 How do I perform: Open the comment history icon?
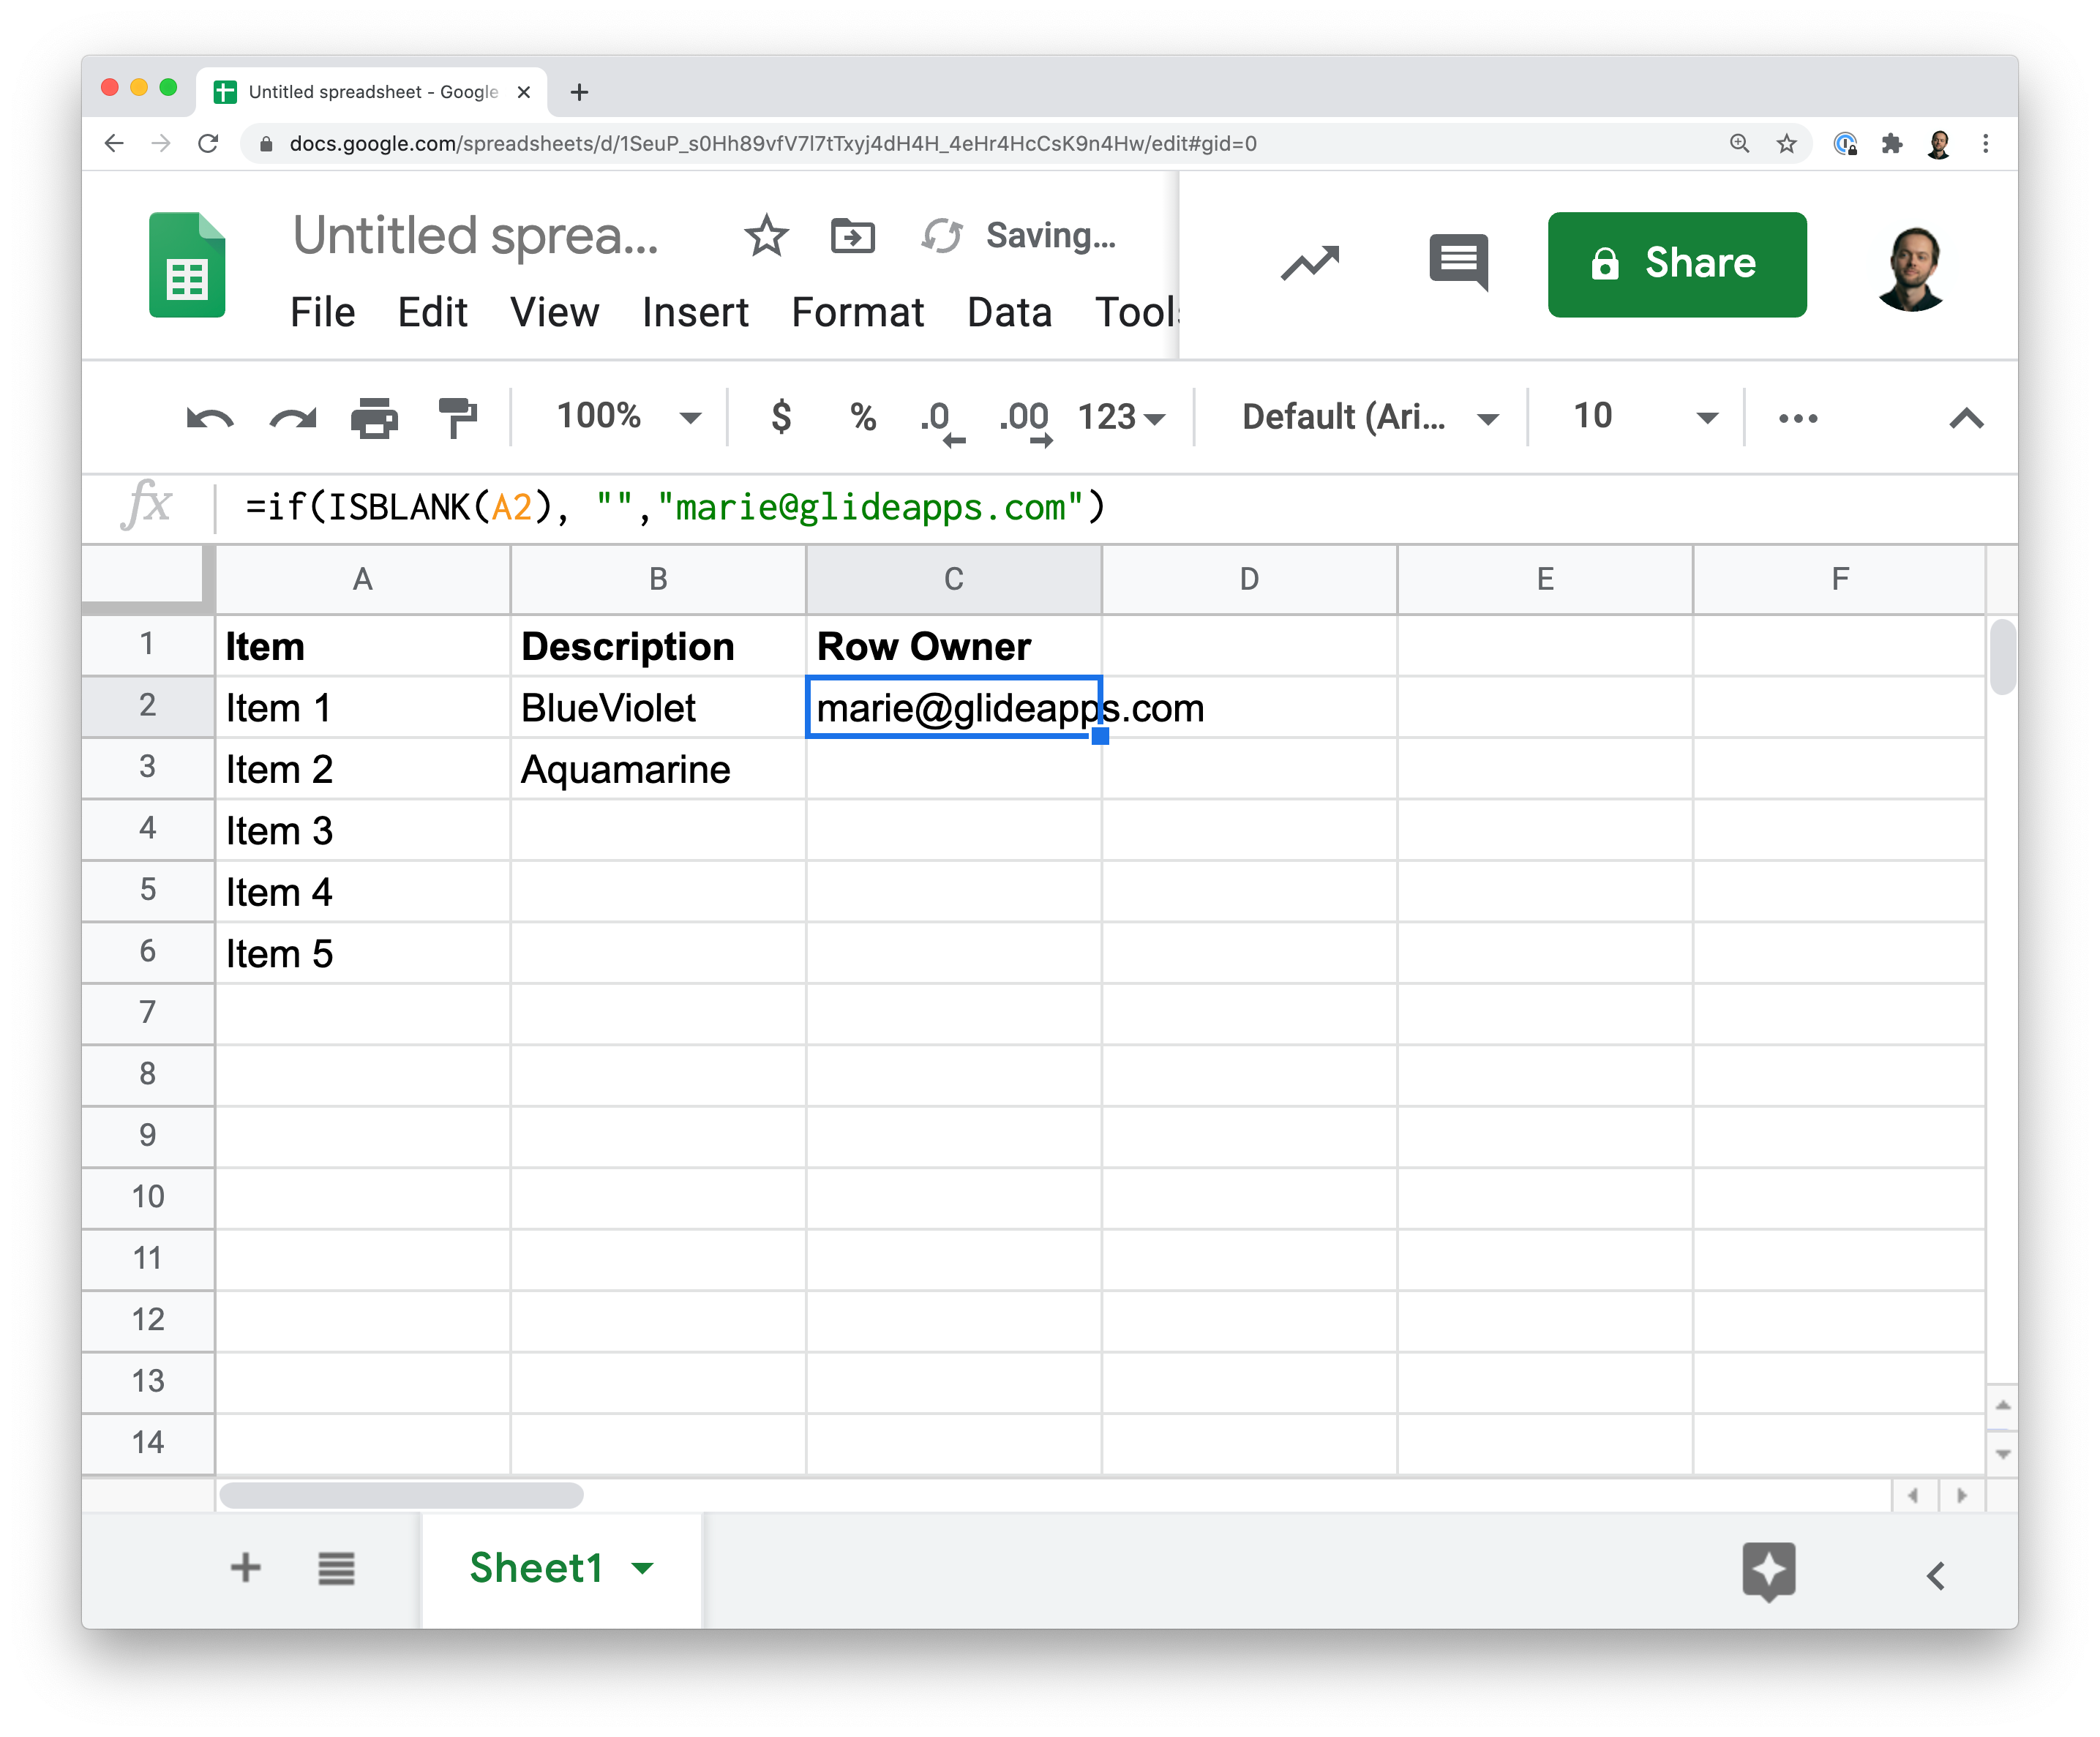[1458, 263]
